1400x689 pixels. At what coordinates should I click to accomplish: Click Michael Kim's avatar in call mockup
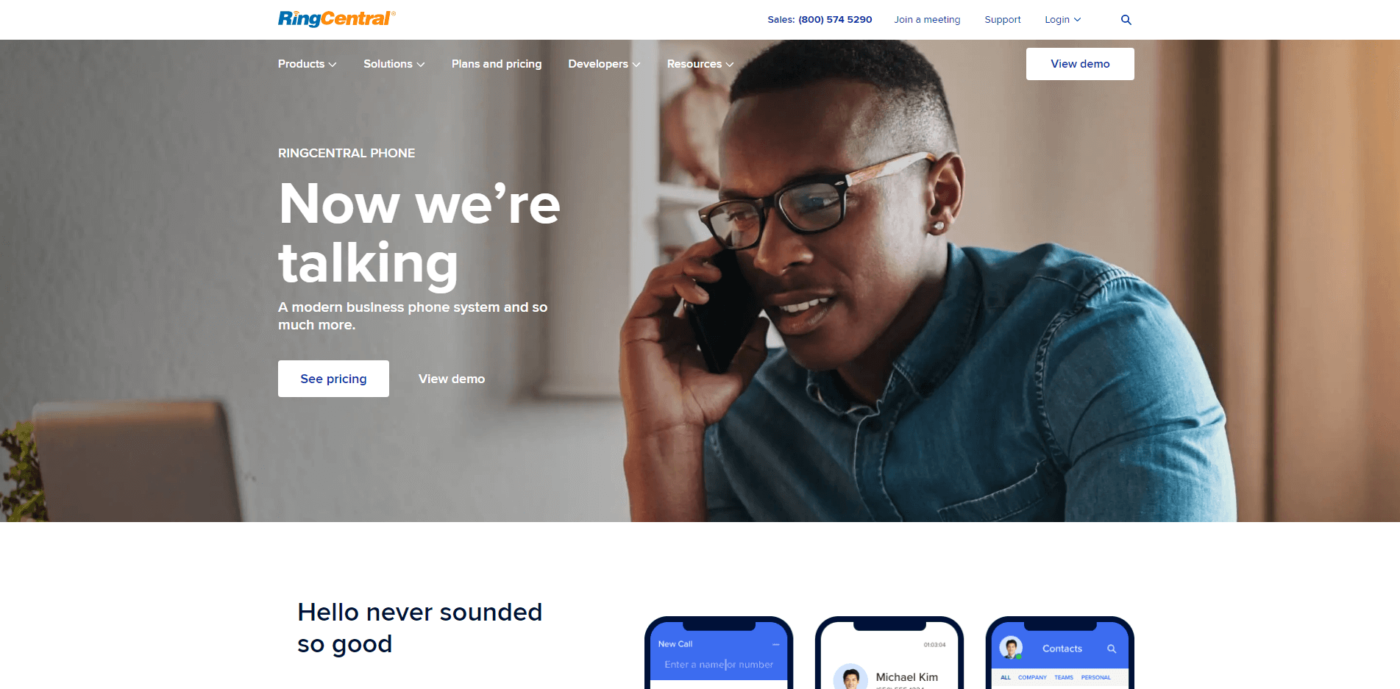click(x=850, y=677)
